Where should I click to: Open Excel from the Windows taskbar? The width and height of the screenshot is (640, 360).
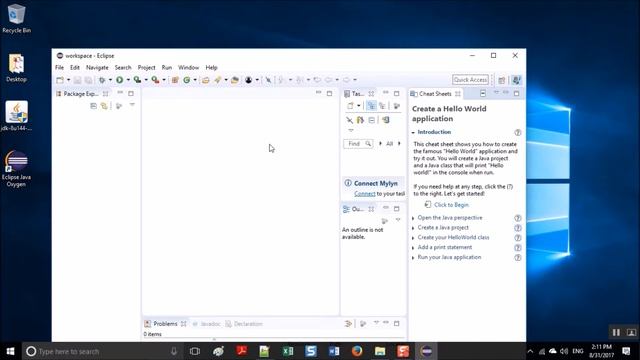click(288, 351)
